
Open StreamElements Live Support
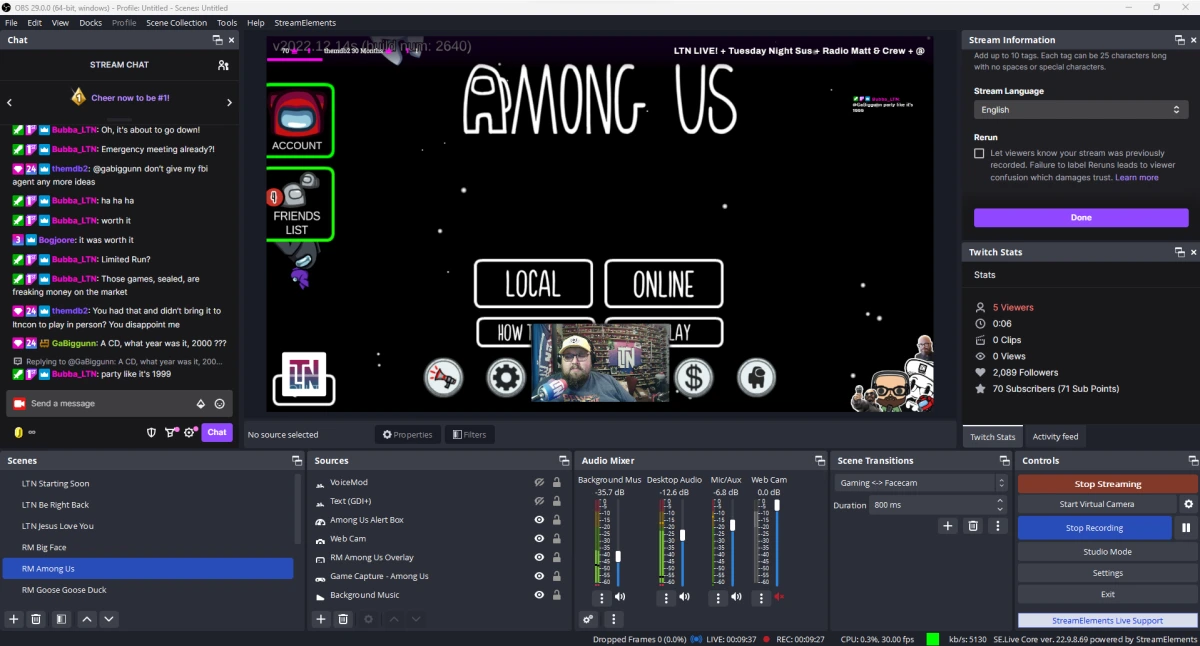point(1107,621)
